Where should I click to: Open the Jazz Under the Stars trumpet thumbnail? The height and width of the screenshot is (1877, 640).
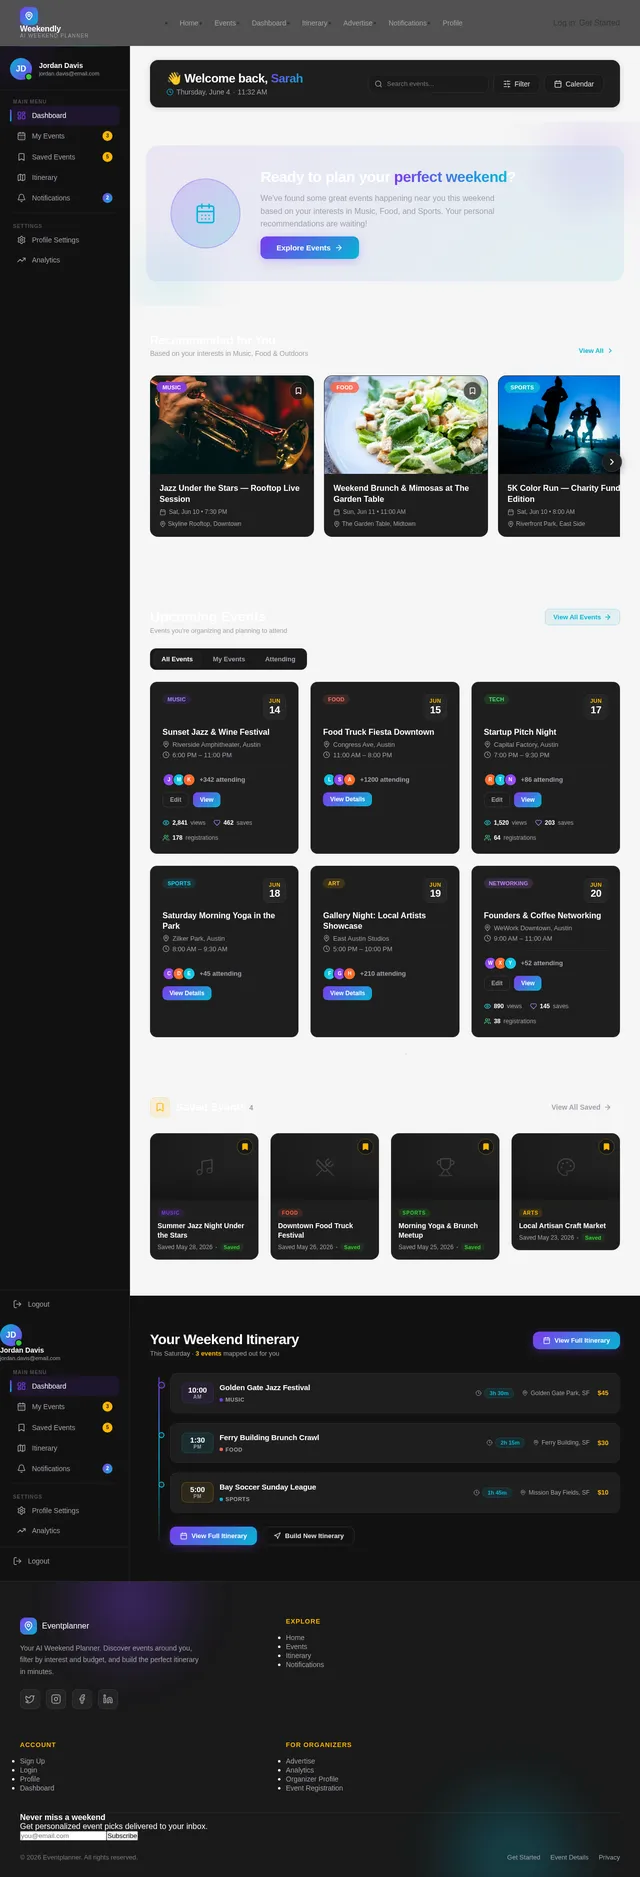point(232,424)
